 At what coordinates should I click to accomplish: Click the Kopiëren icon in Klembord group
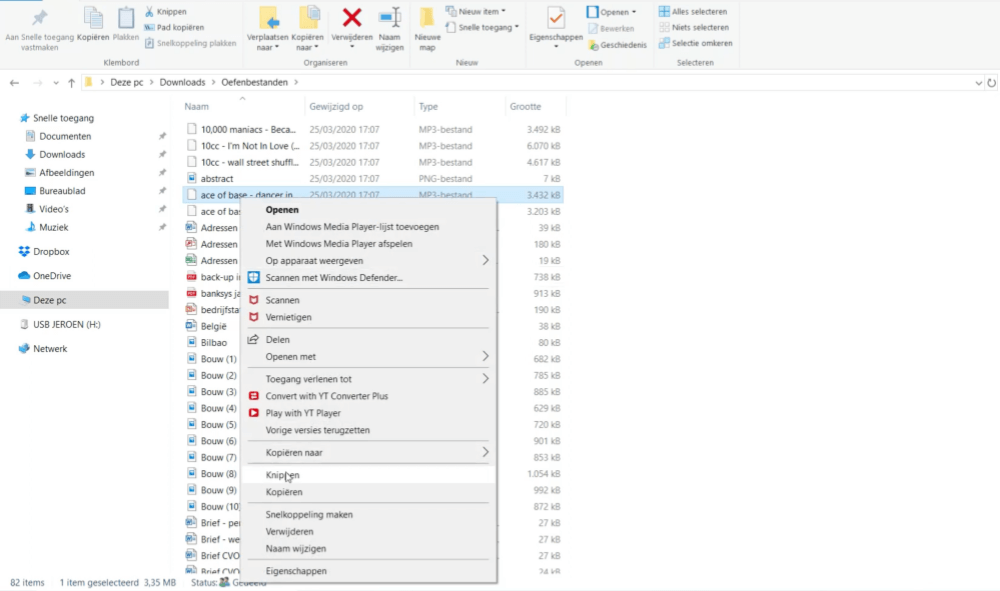pyautogui.click(x=93, y=17)
